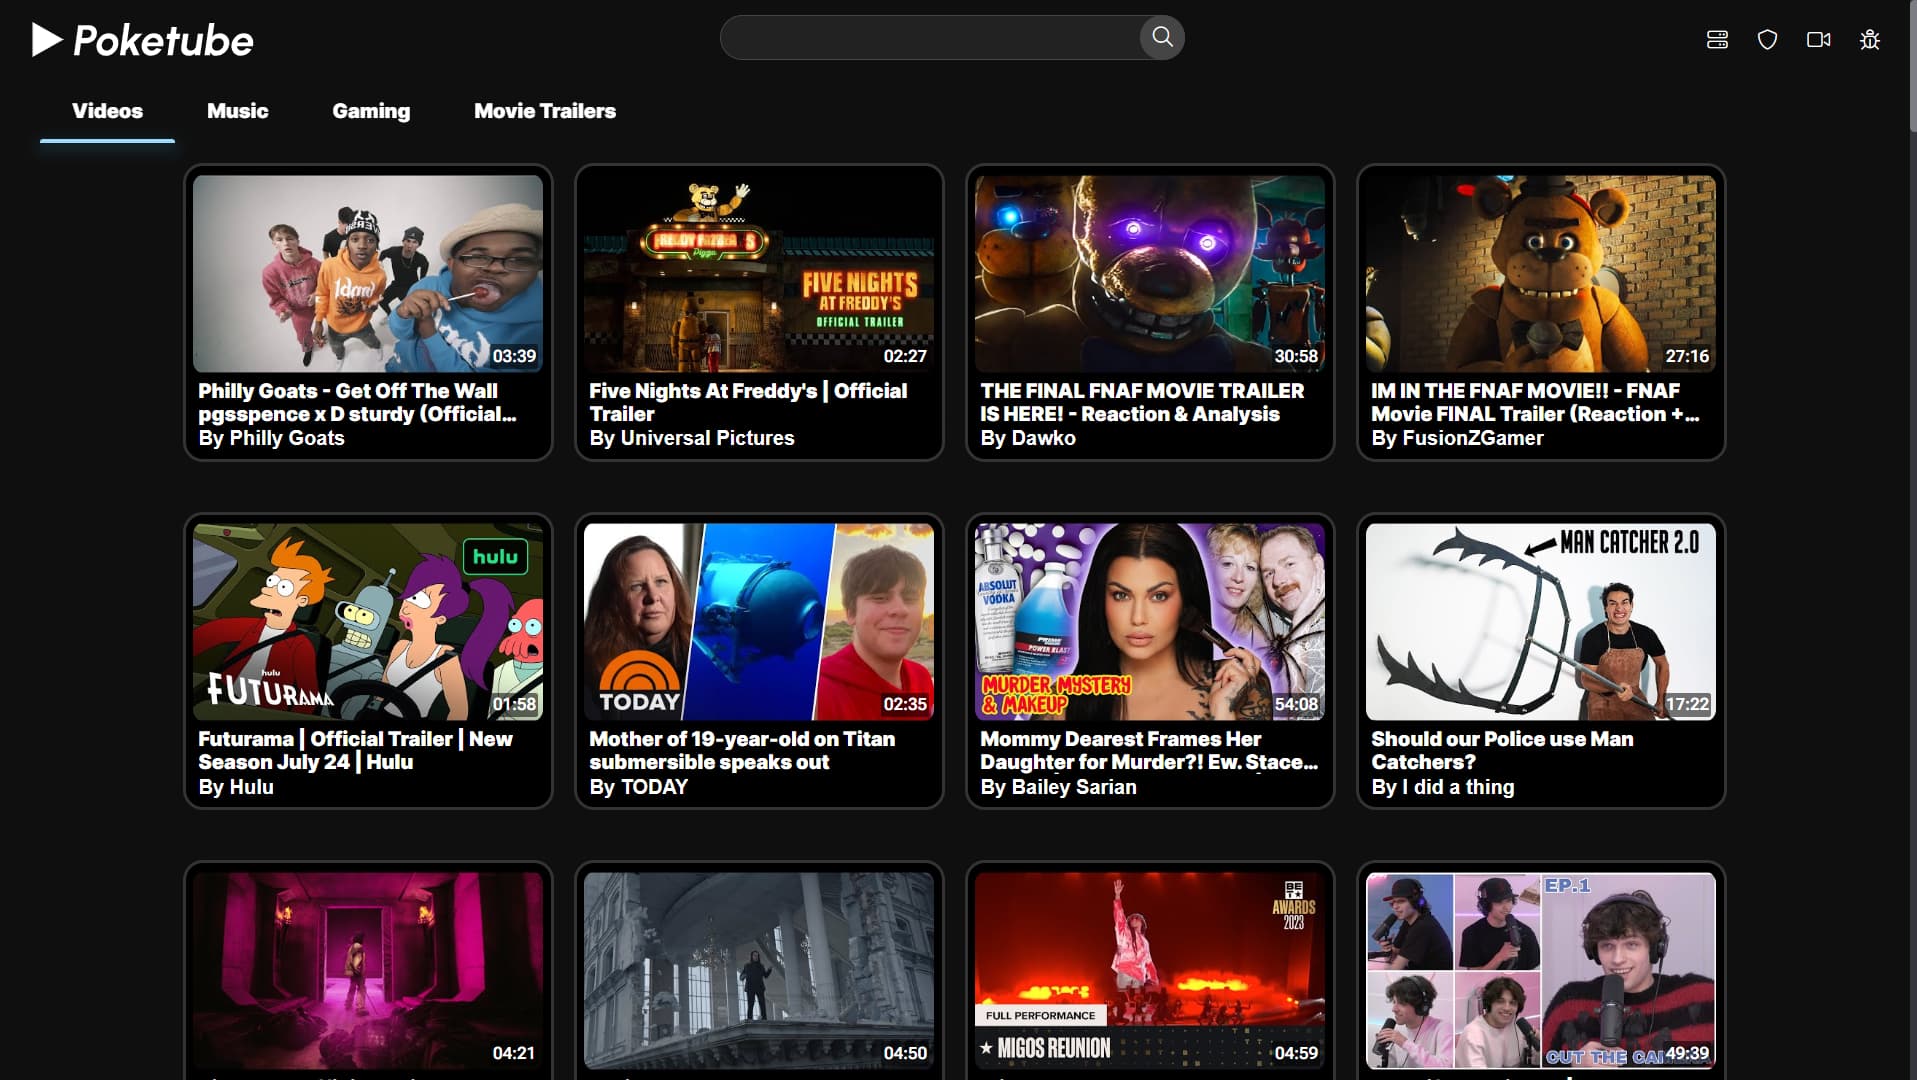
Task: Open the Philly Goats video thumbnail
Action: [x=368, y=273]
